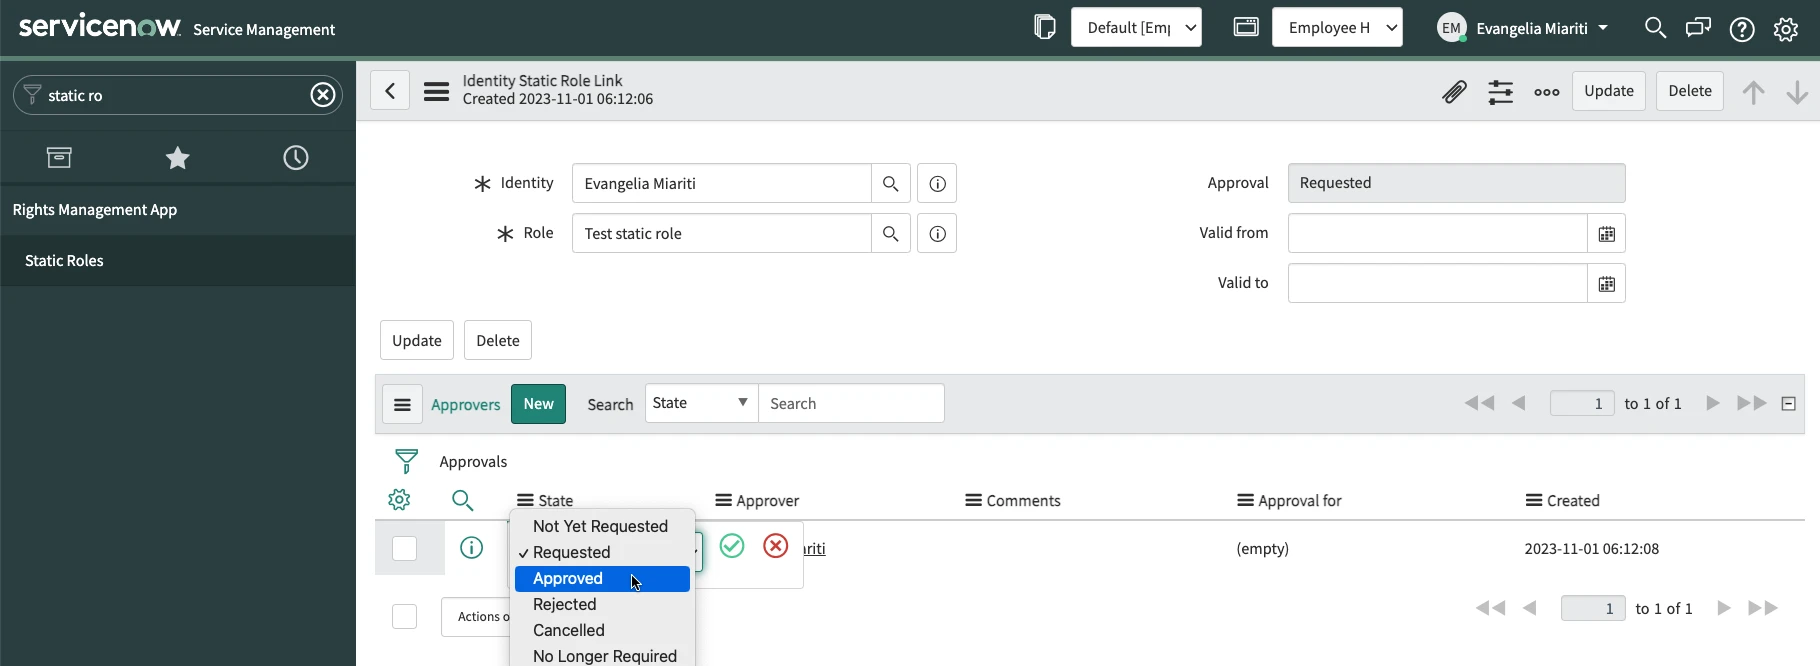1820x666 pixels.
Task: Click the red reject X icon
Action: pos(775,546)
